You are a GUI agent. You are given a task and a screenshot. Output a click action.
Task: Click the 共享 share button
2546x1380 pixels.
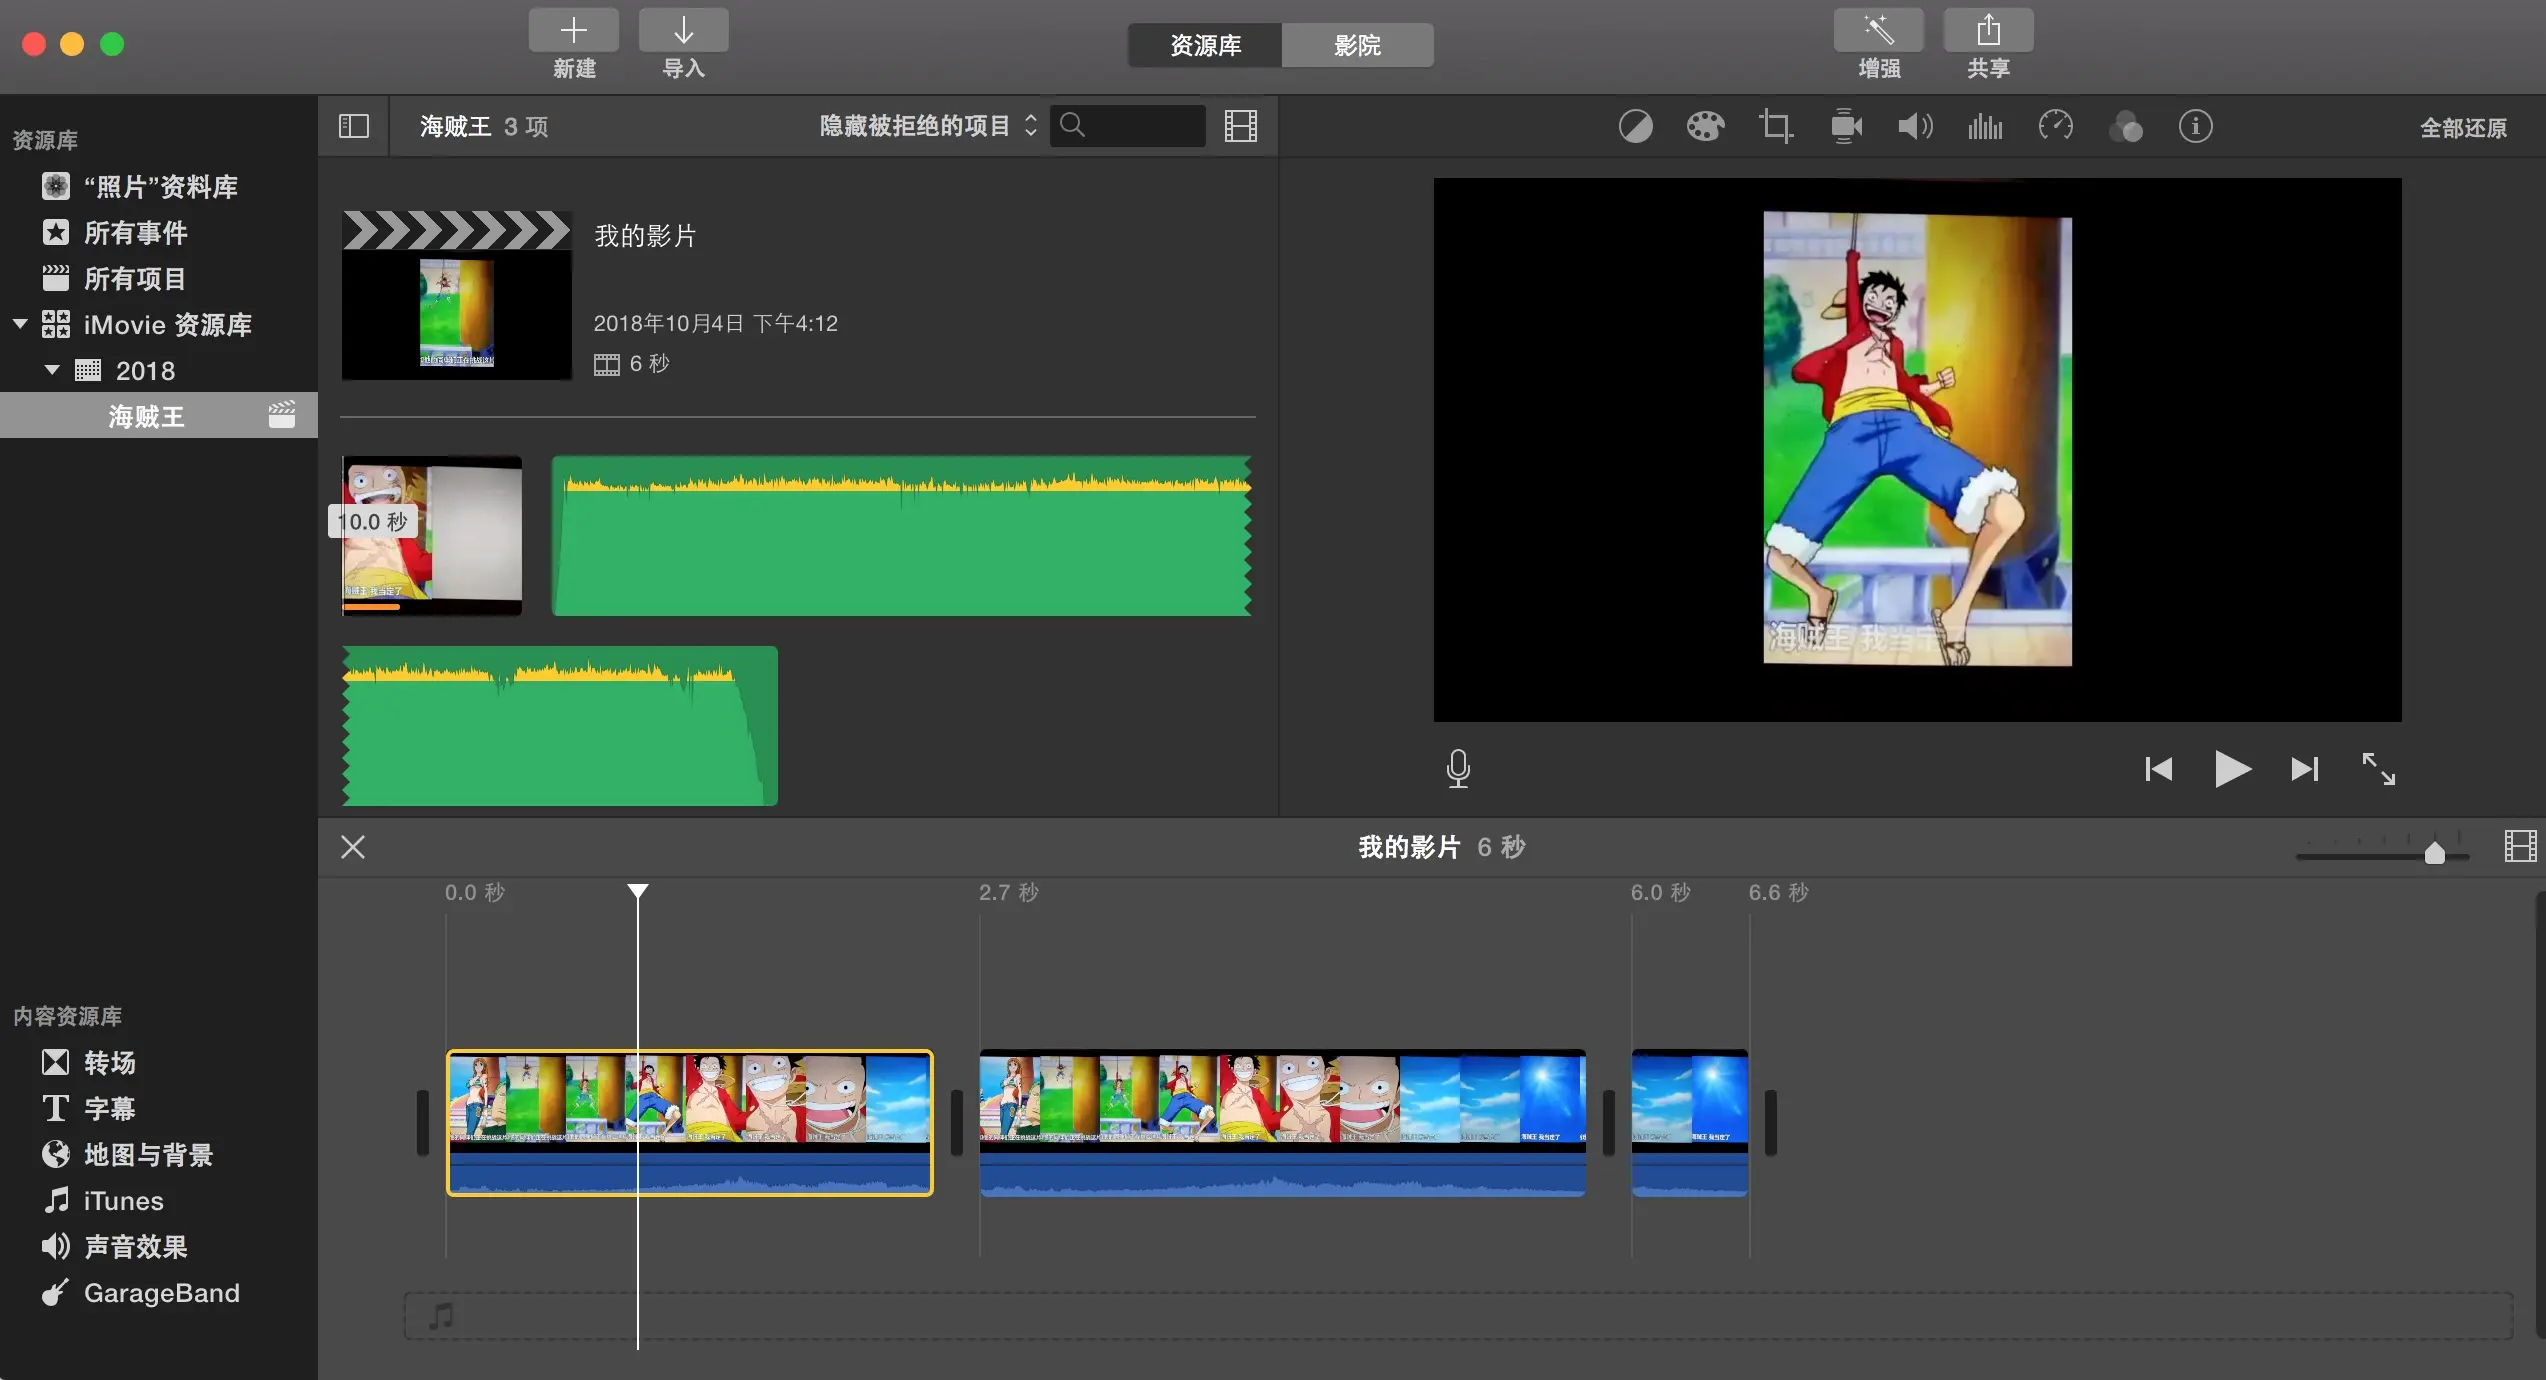pyautogui.click(x=1987, y=43)
